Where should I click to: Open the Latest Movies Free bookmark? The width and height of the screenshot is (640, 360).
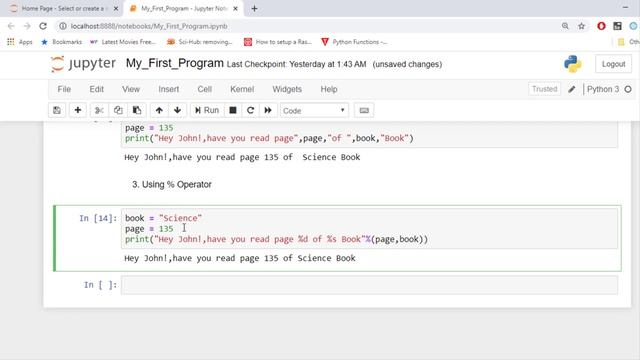point(123,42)
